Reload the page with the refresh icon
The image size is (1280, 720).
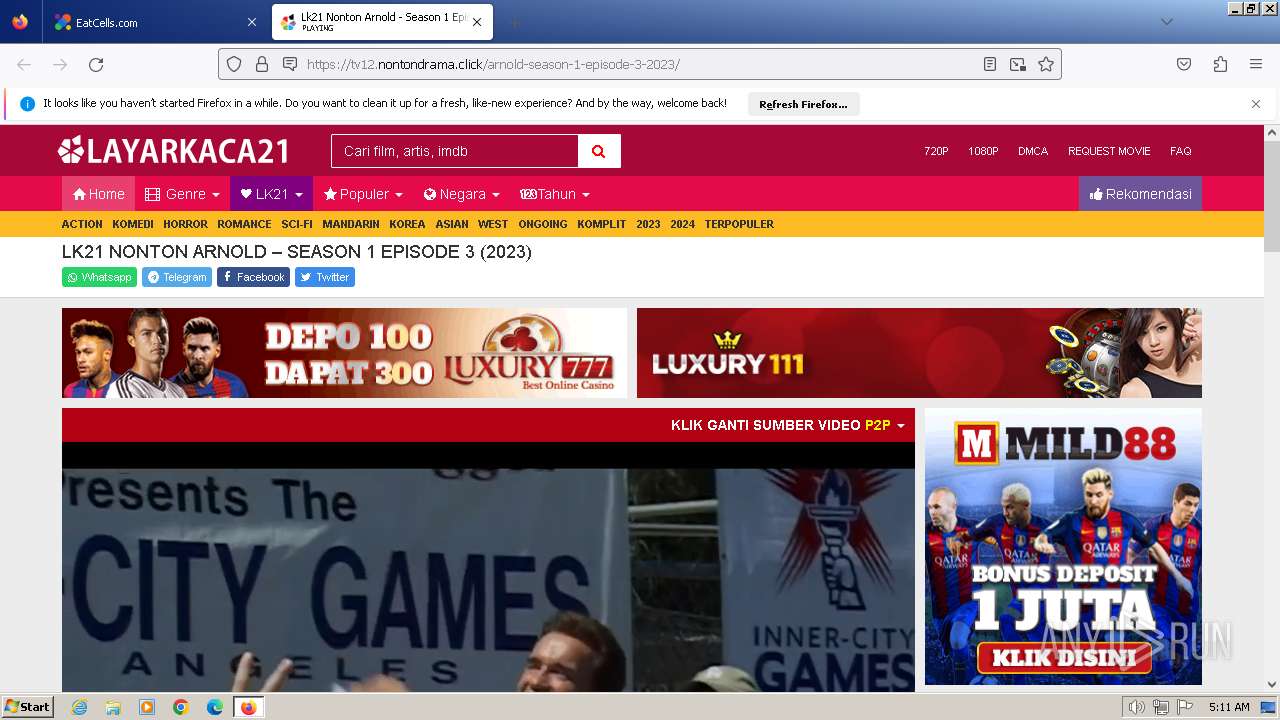tap(96, 64)
